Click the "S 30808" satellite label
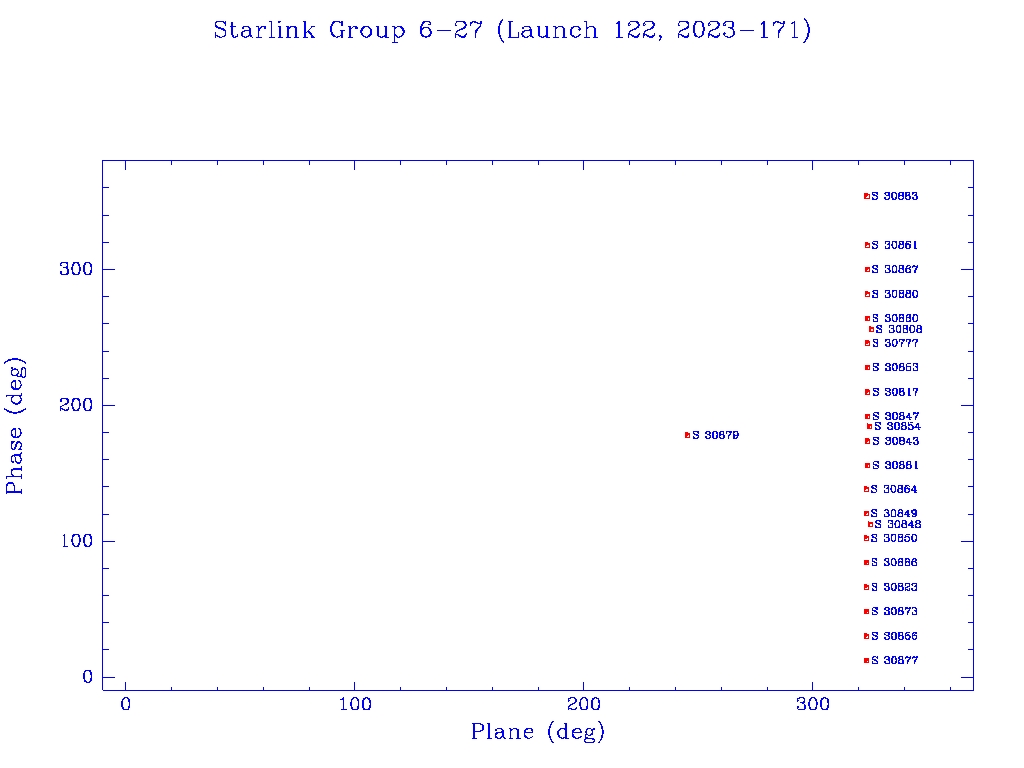The image size is (1024, 768). tap(899, 329)
